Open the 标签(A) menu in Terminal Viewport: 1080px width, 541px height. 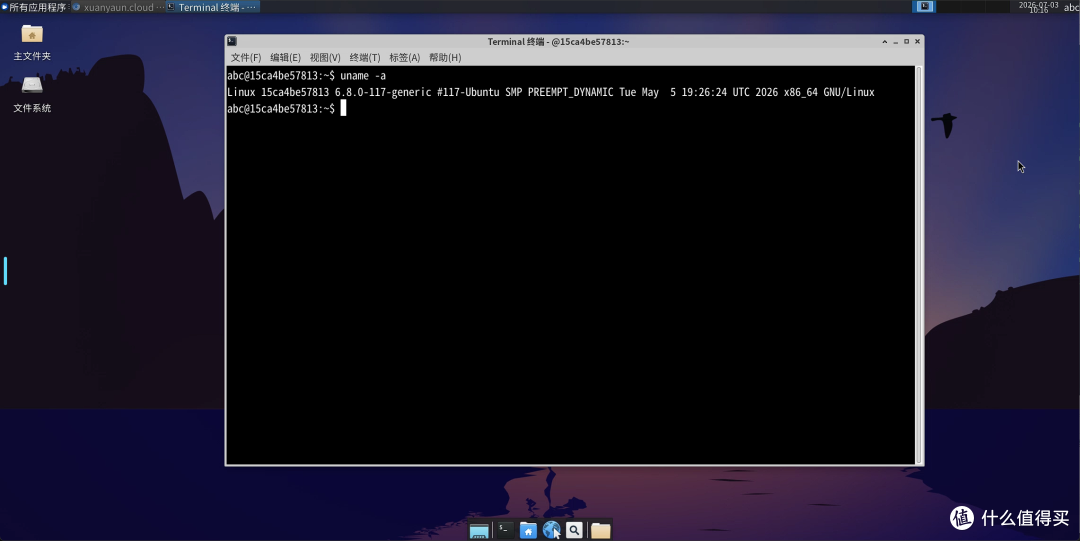point(404,57)
